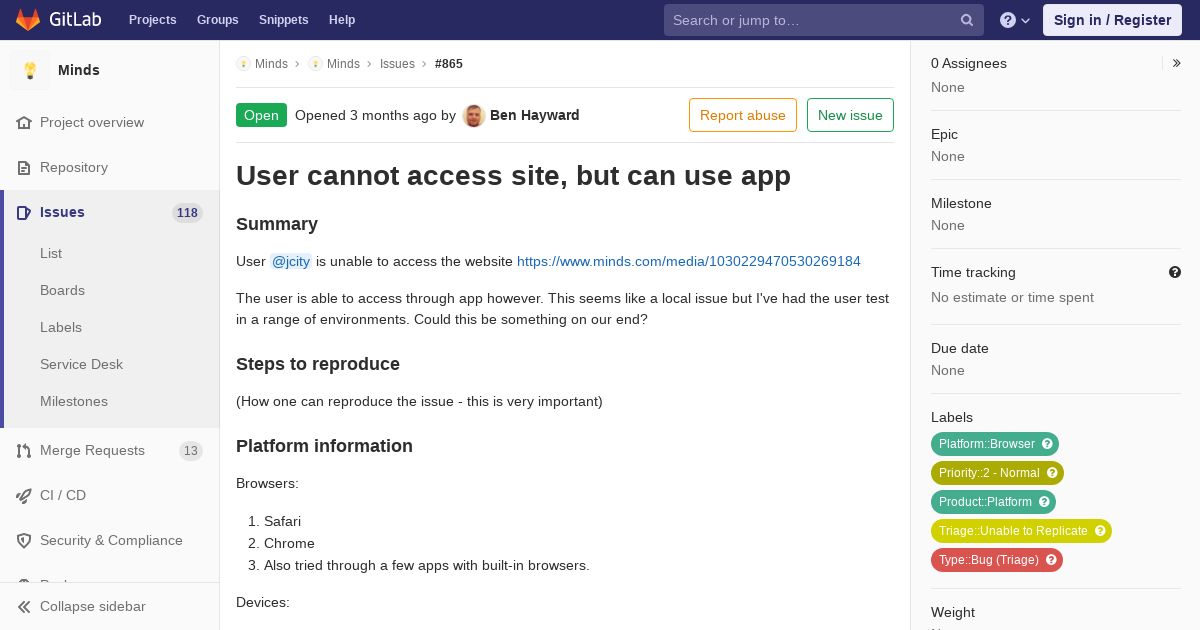The image size is (1200, 630).
Task: Click the Minds project lightbulb avatar
Action: 30,70
